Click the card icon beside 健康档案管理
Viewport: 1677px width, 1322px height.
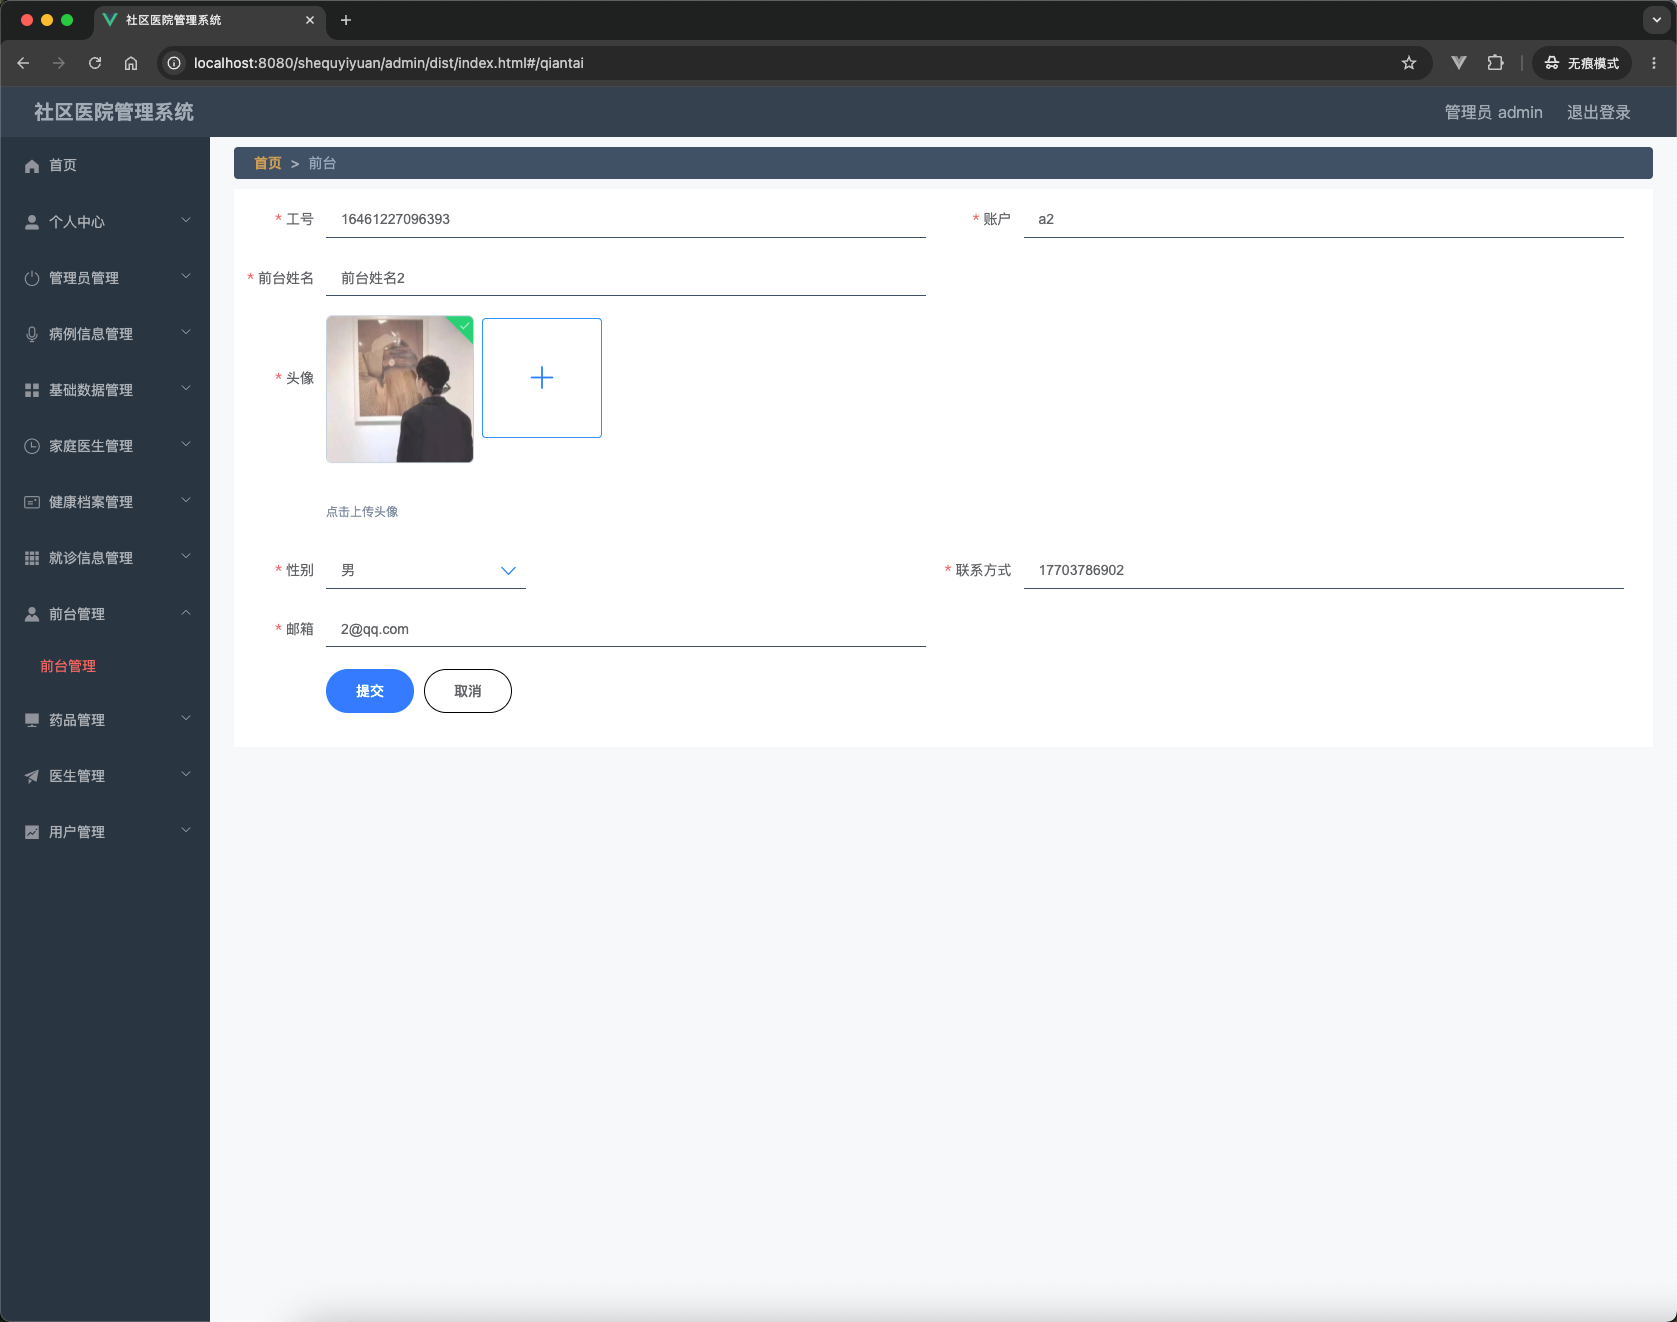32,502
